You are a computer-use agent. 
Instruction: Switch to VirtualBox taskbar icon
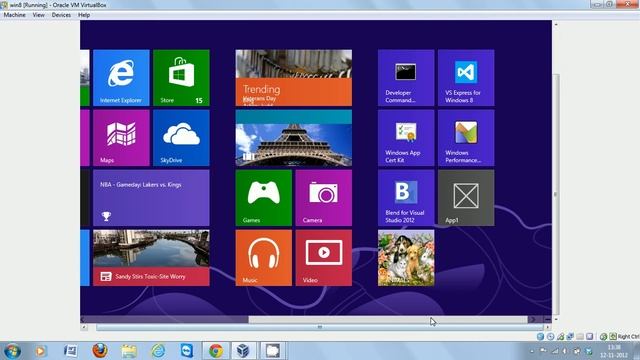pyautogui.click(x=243, y=351)
